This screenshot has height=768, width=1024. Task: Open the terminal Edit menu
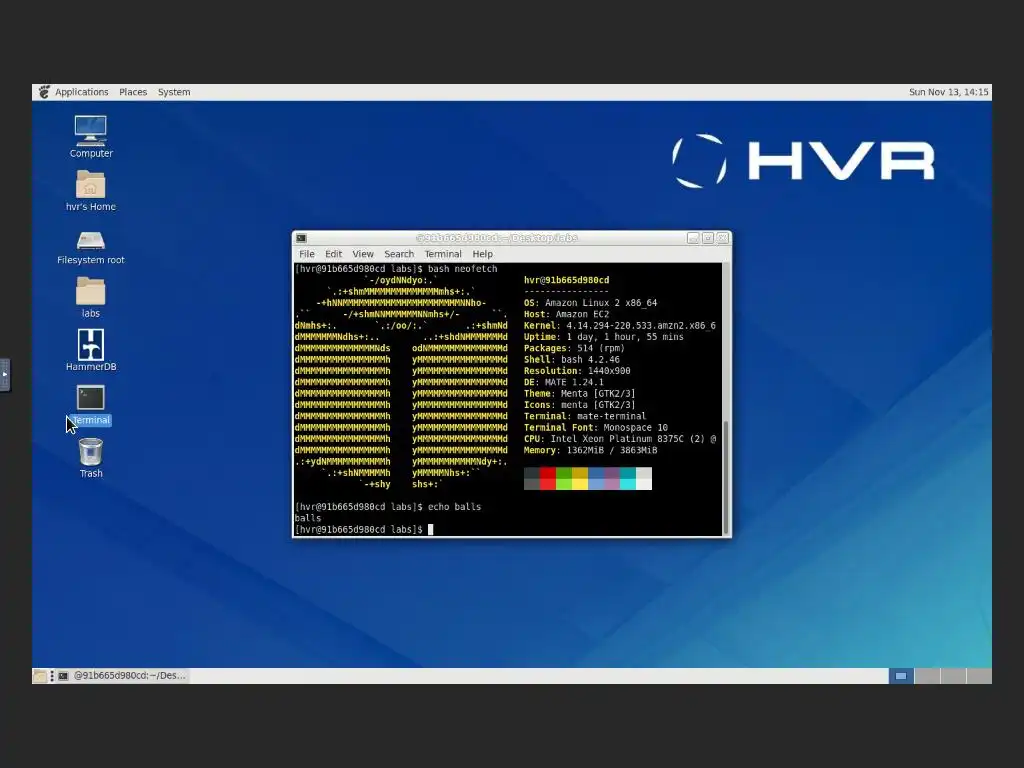click(334, 254)
